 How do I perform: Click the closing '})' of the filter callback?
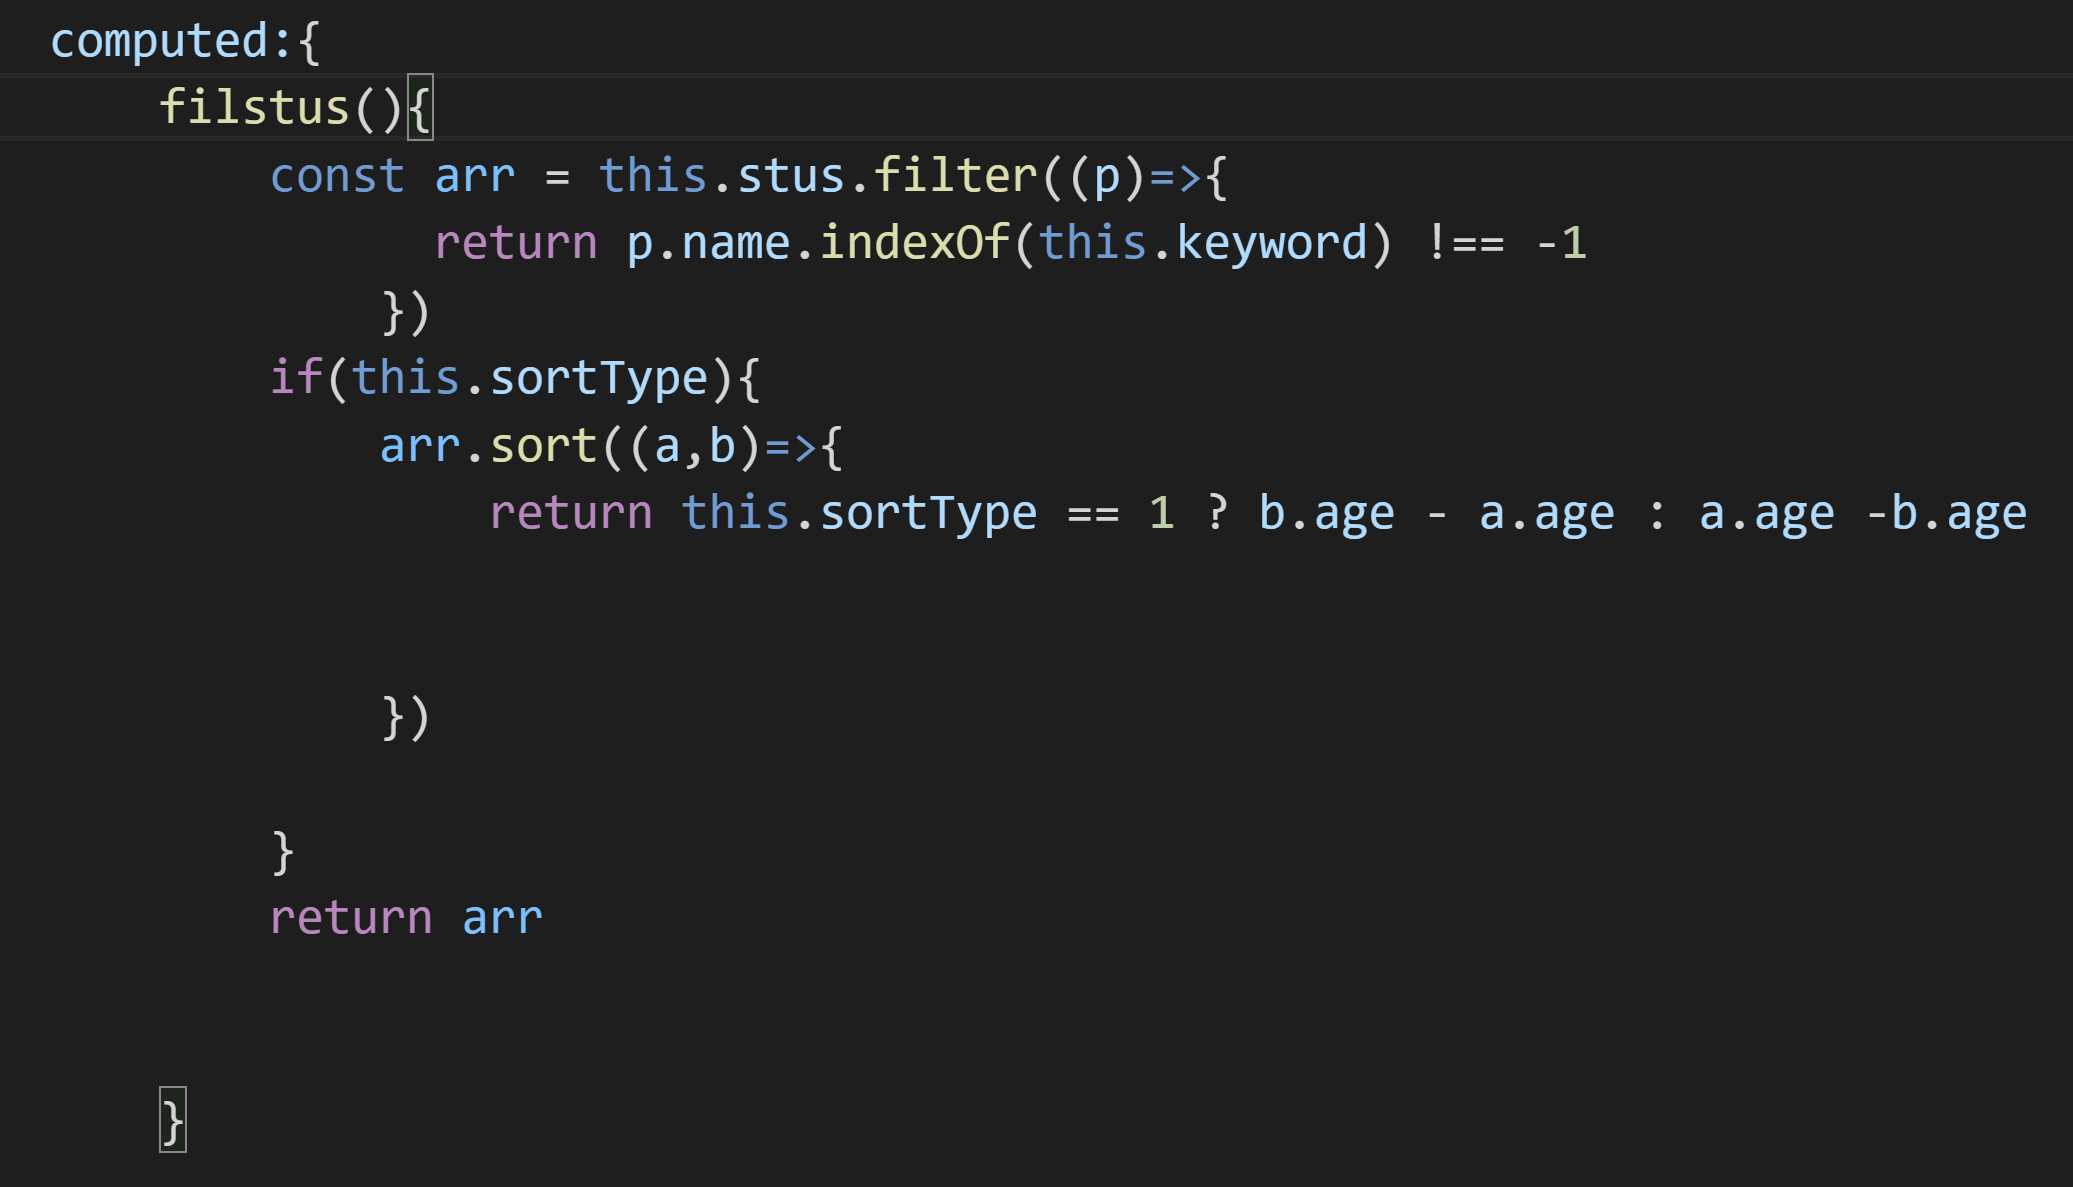tap(406, 312)
